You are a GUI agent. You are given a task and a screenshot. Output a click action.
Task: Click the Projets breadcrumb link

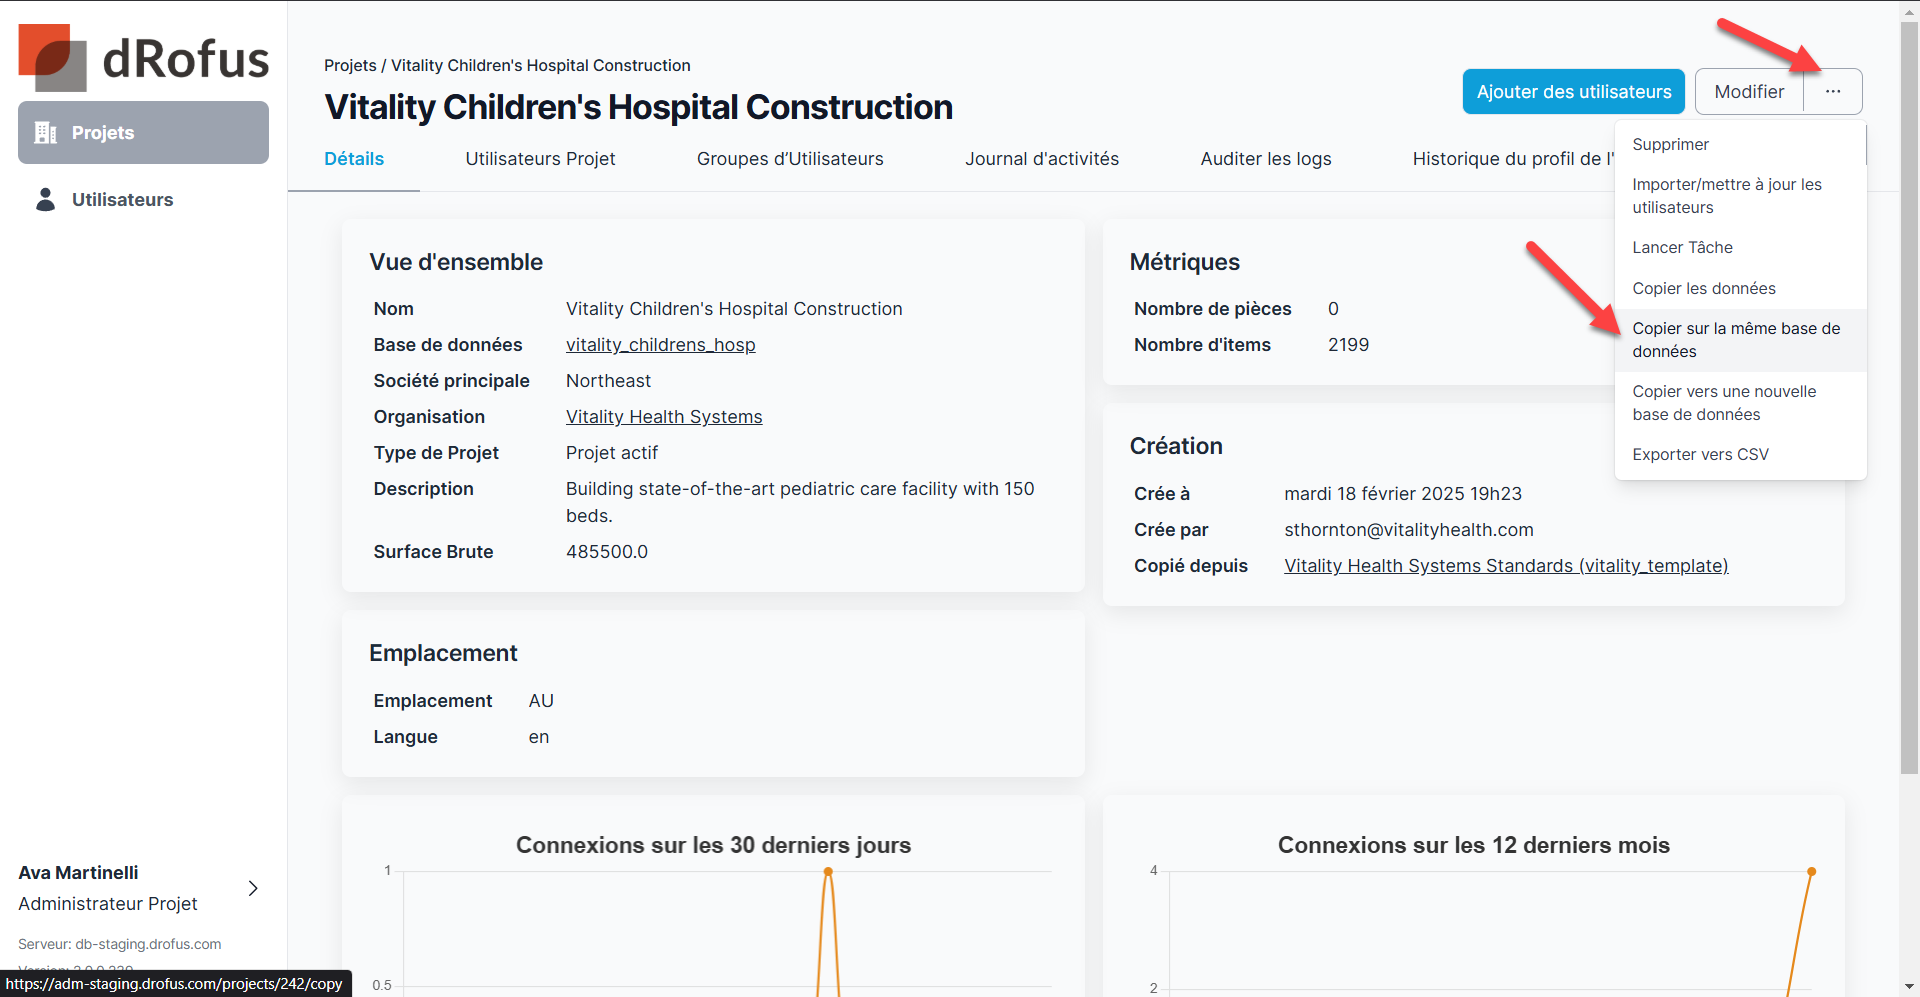click(350, 66)
